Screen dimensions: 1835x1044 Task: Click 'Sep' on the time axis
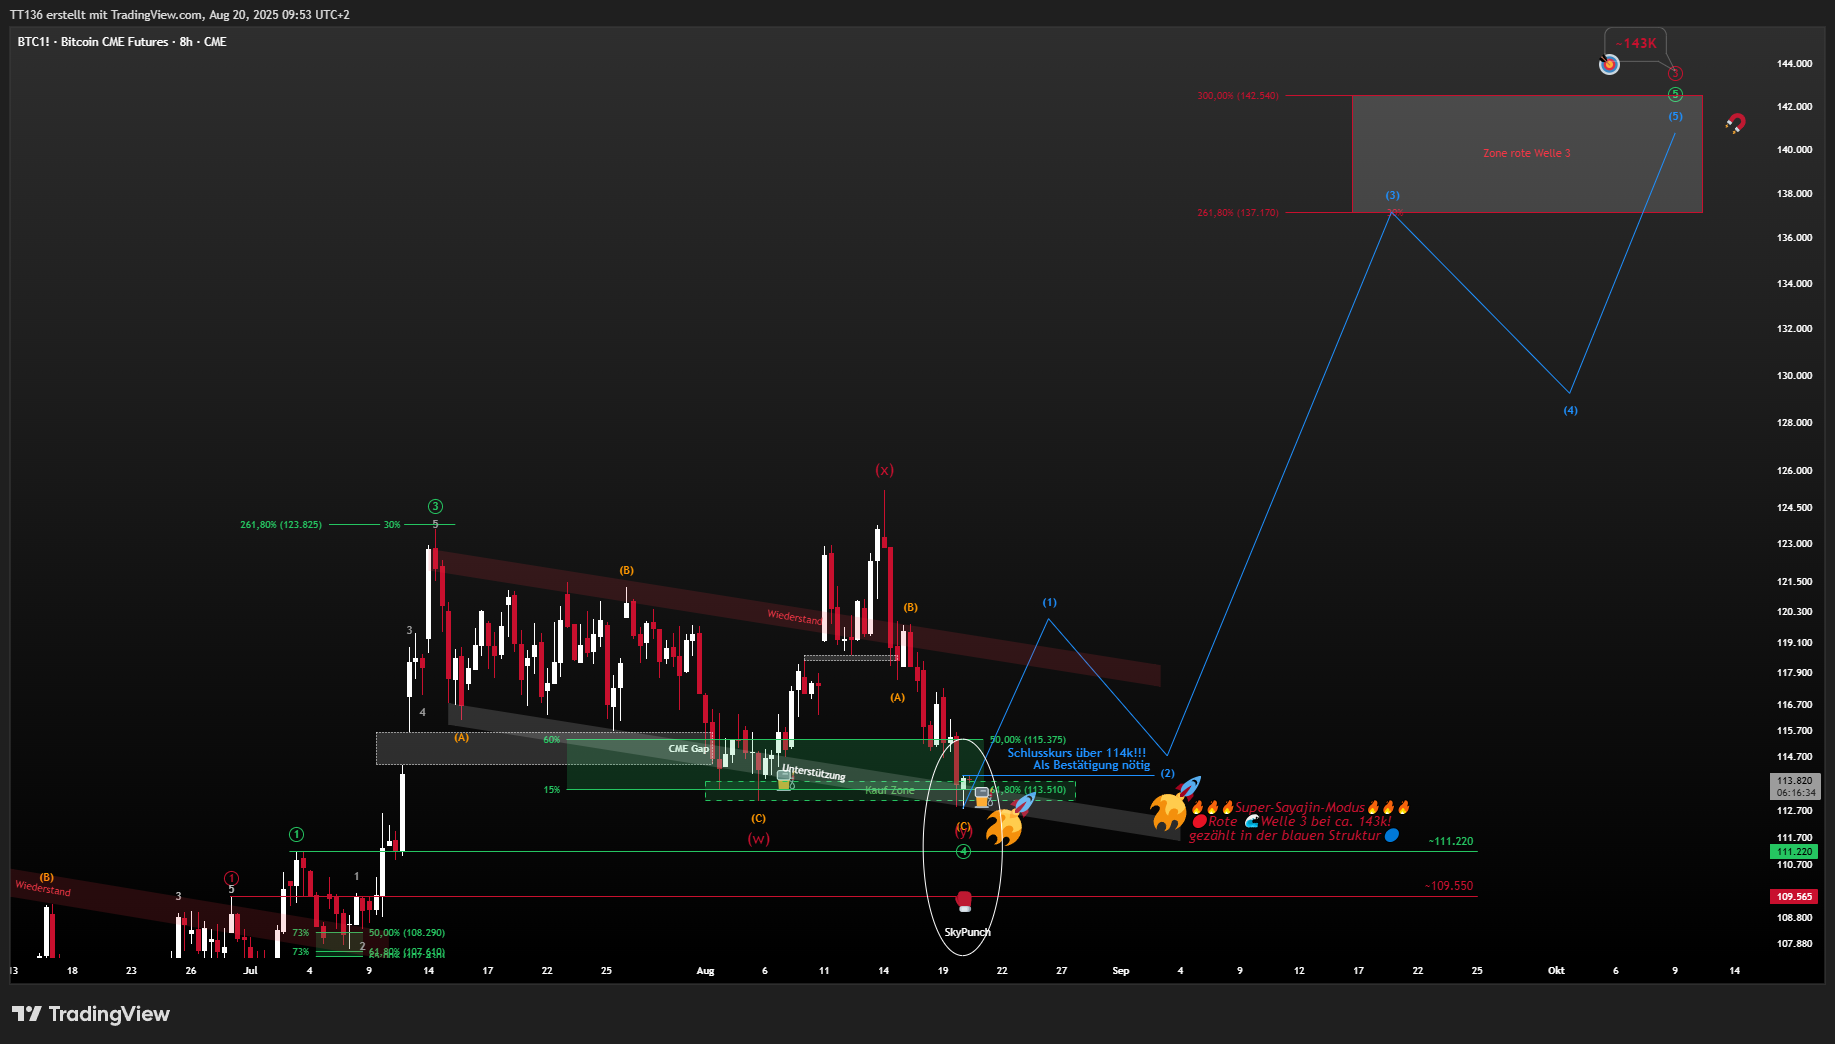[x=1121, y=970]
